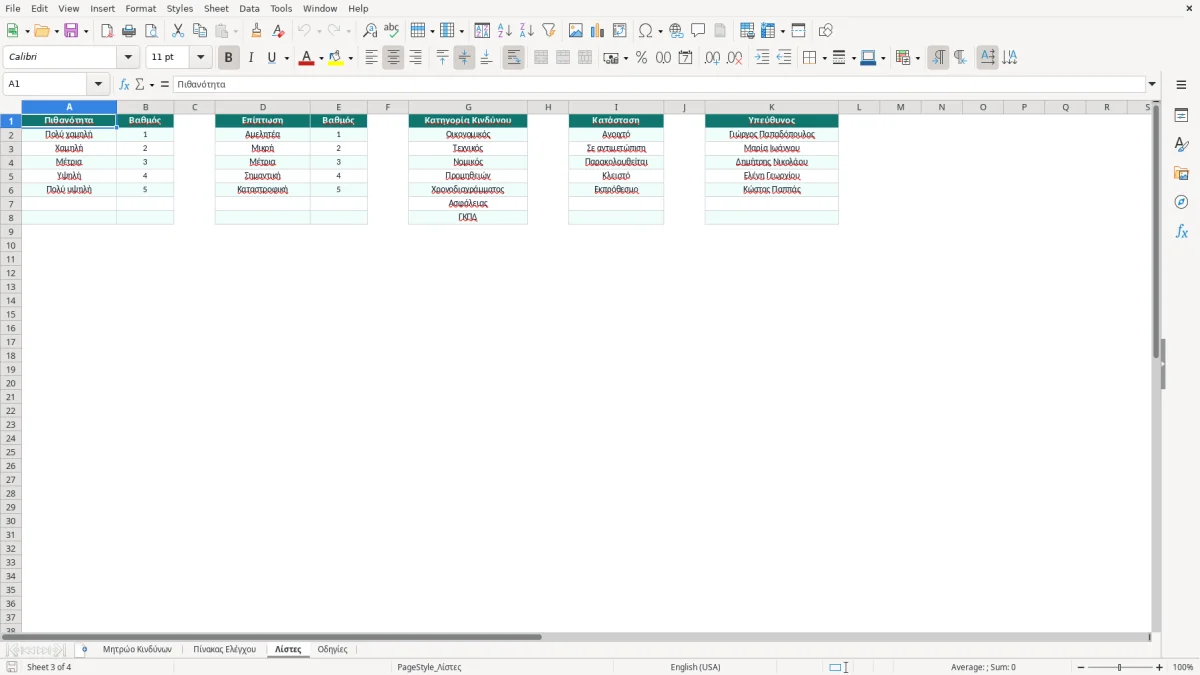Apply the red font color swatch
This screenshot has width=1200, height=675.
[x=306, y=58]
